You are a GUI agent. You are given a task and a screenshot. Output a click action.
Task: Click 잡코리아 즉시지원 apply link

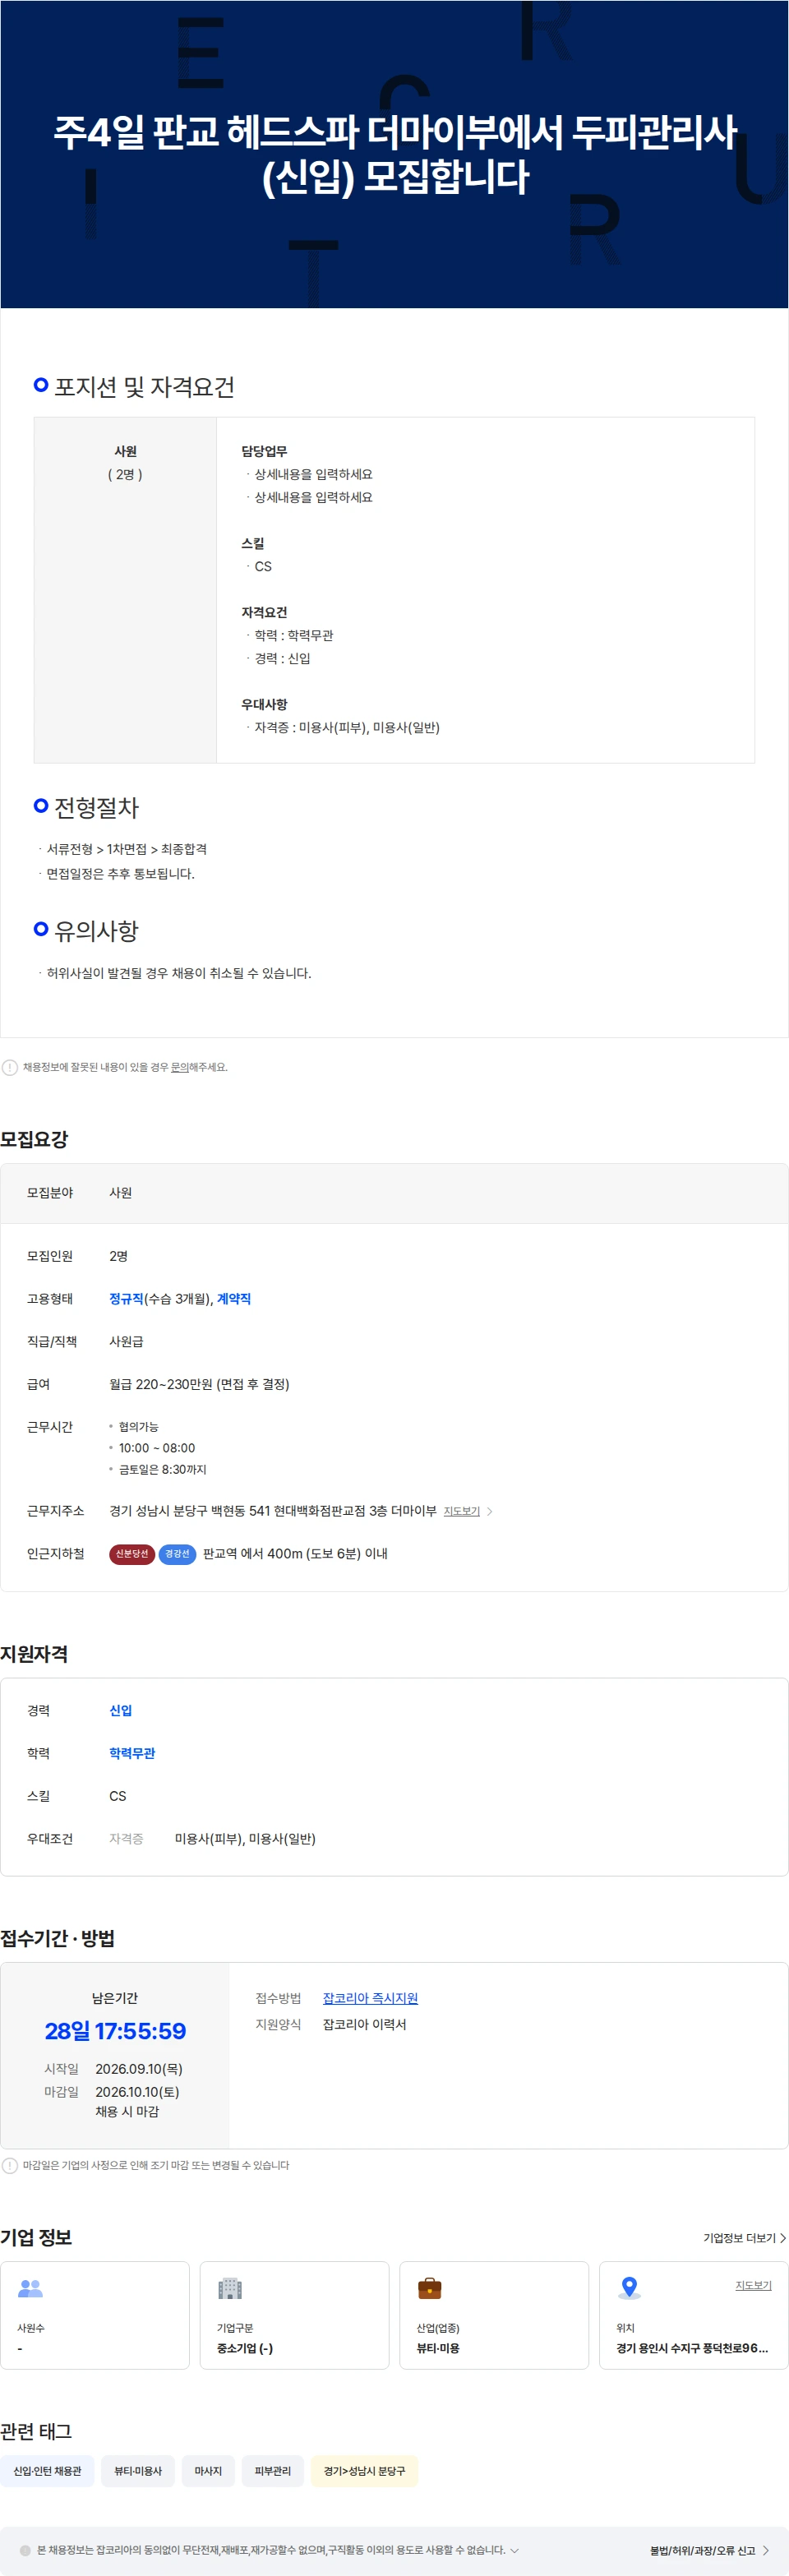coord(370,1998)
